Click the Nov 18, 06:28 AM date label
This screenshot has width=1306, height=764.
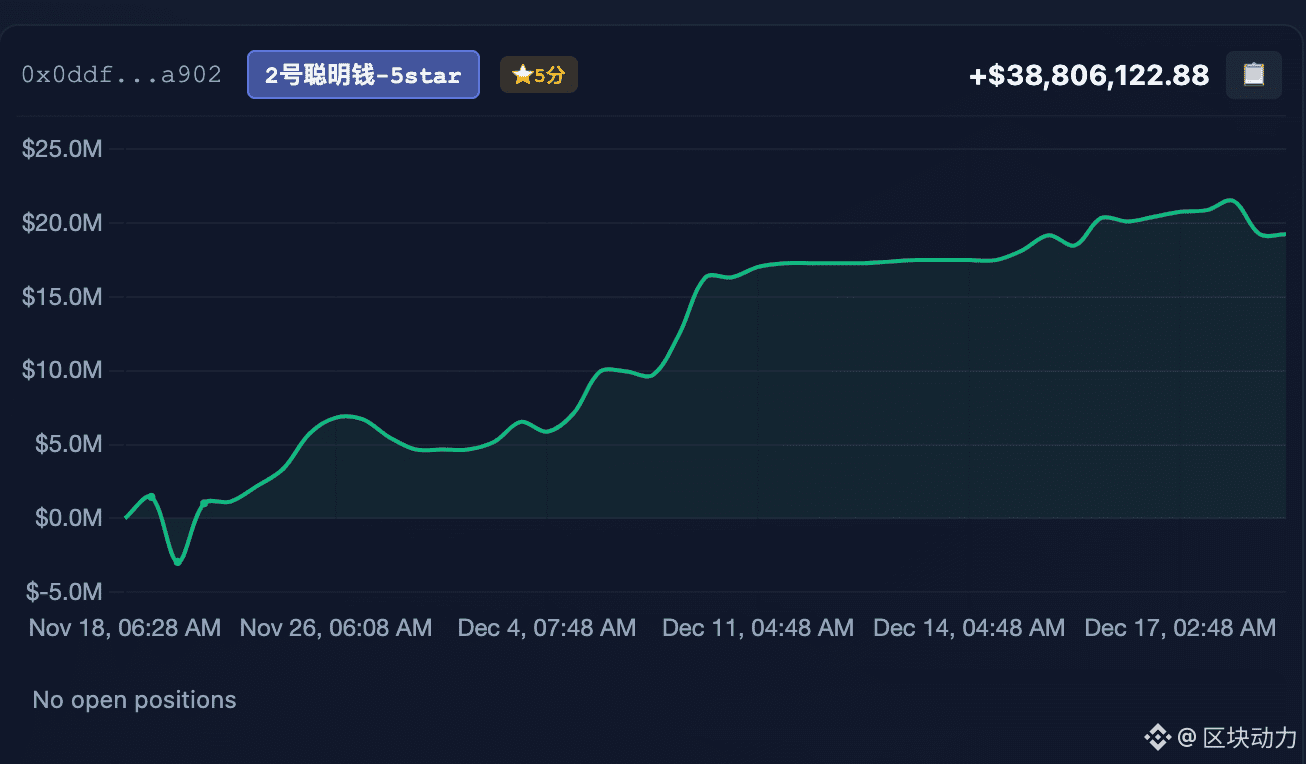tap(125, 628)
